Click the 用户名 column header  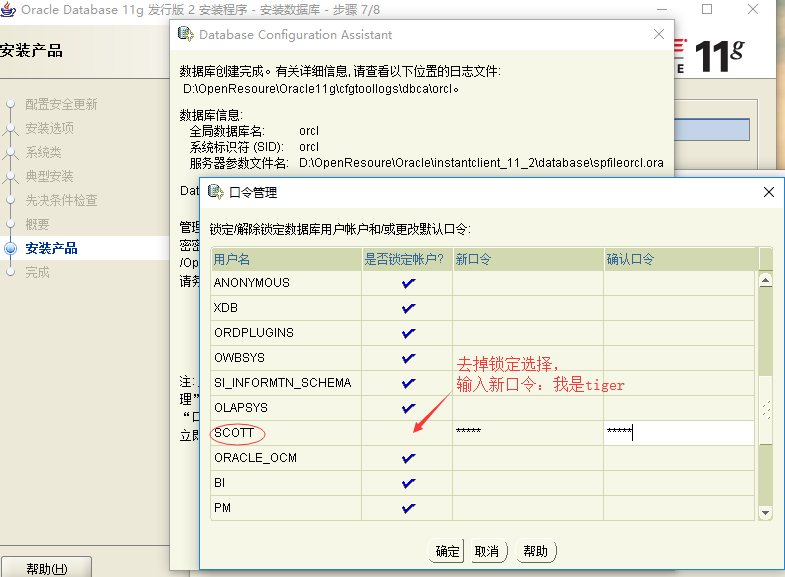286,259
